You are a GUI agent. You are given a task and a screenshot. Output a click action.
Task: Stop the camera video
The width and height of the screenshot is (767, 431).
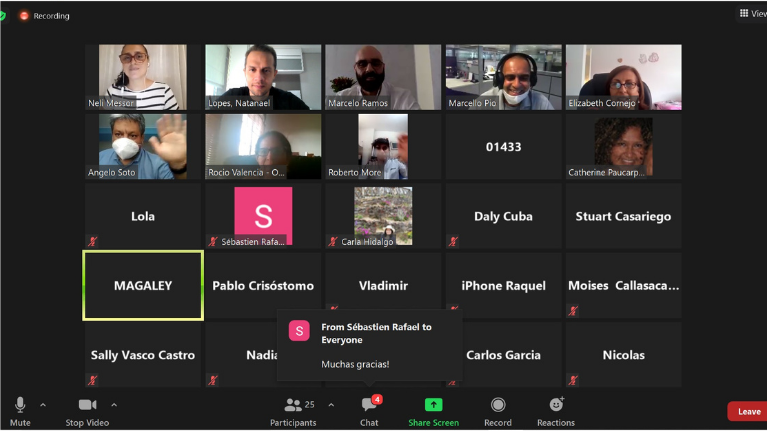(x=87, y=409)
